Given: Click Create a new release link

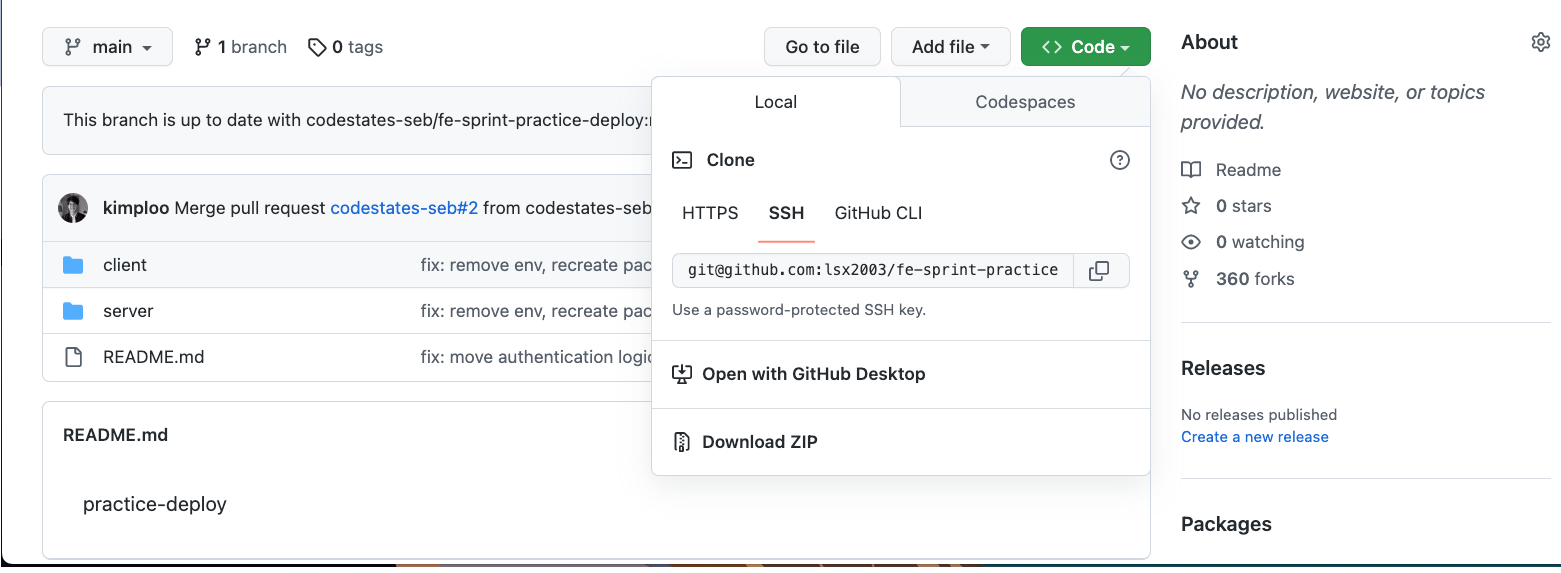Looking at the screenshot, I should pos(1255,437).
